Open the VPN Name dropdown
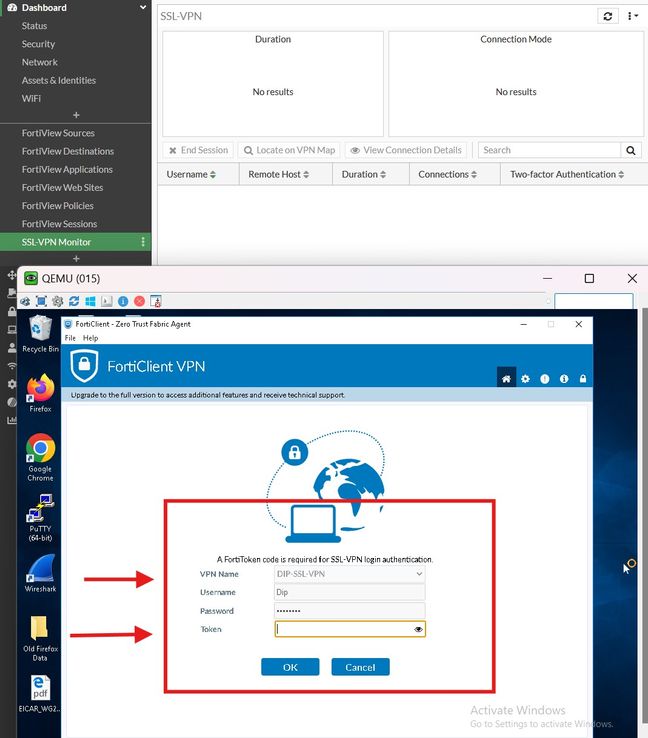This screenshot has width=648, height=738. tap(350, 574)
